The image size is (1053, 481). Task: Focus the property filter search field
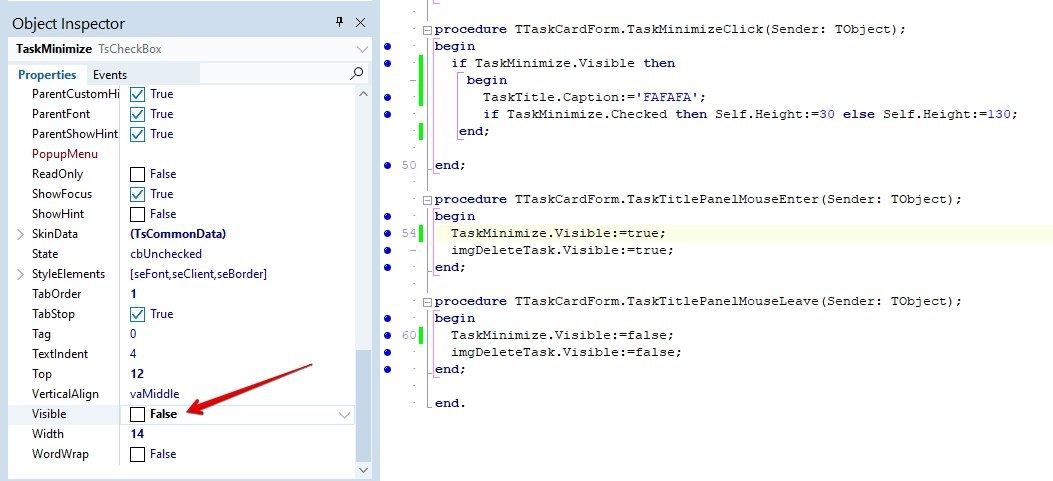coord(274,74)
